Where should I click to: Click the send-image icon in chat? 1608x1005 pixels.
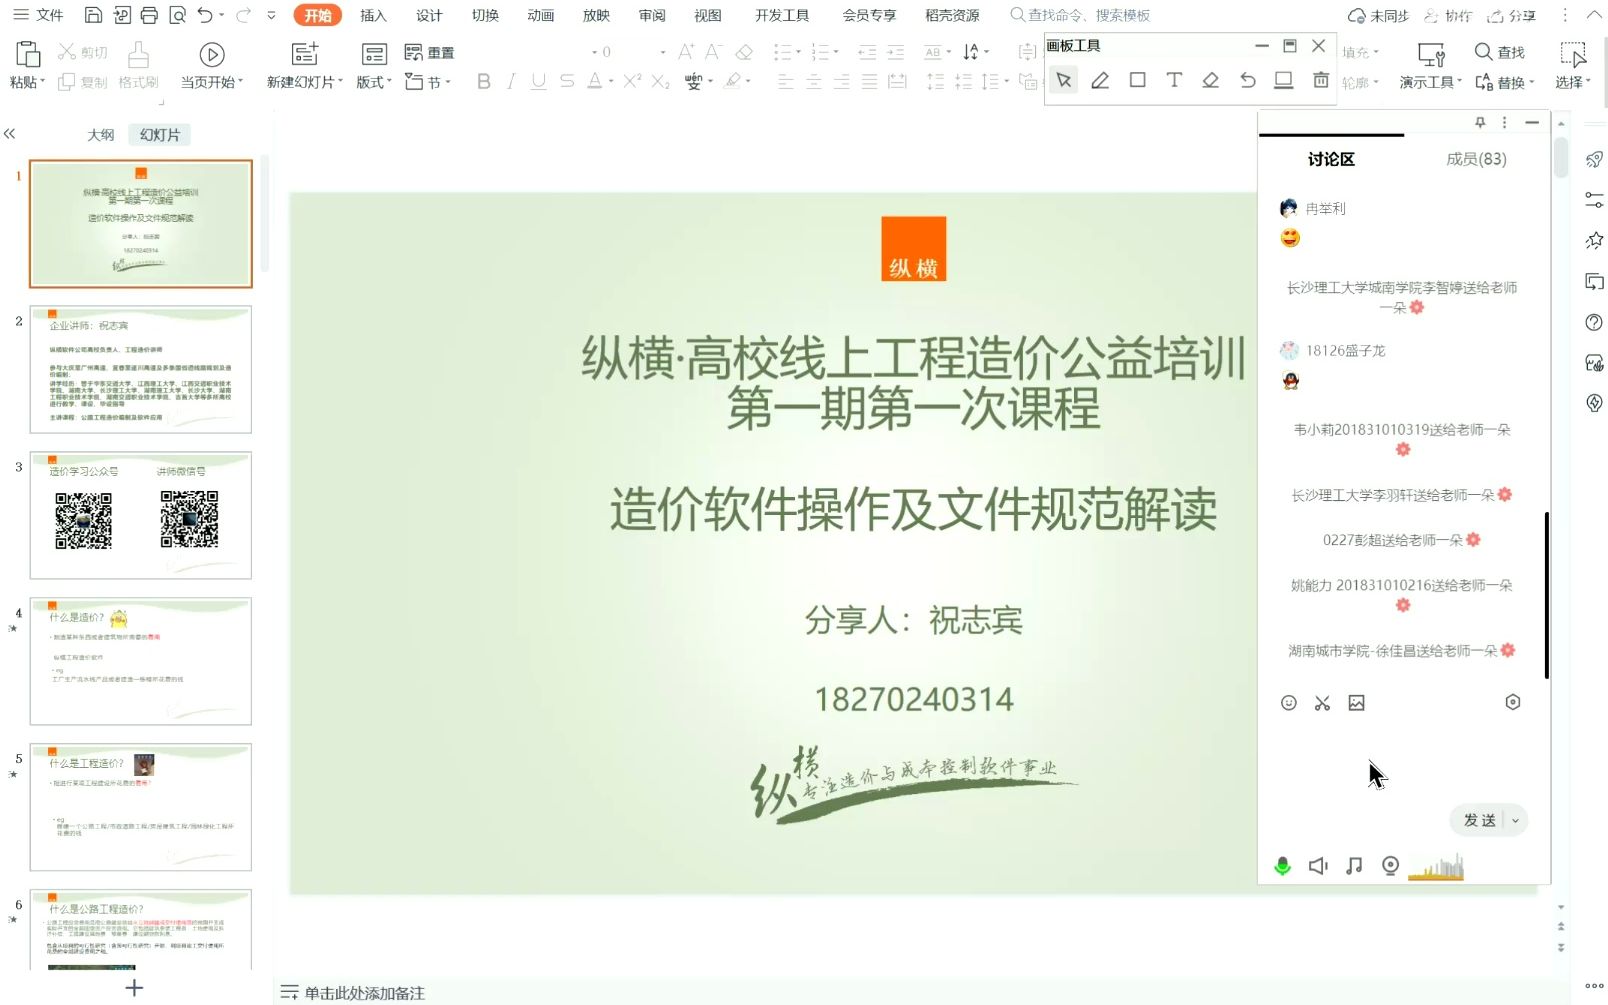coord(1356,703)
